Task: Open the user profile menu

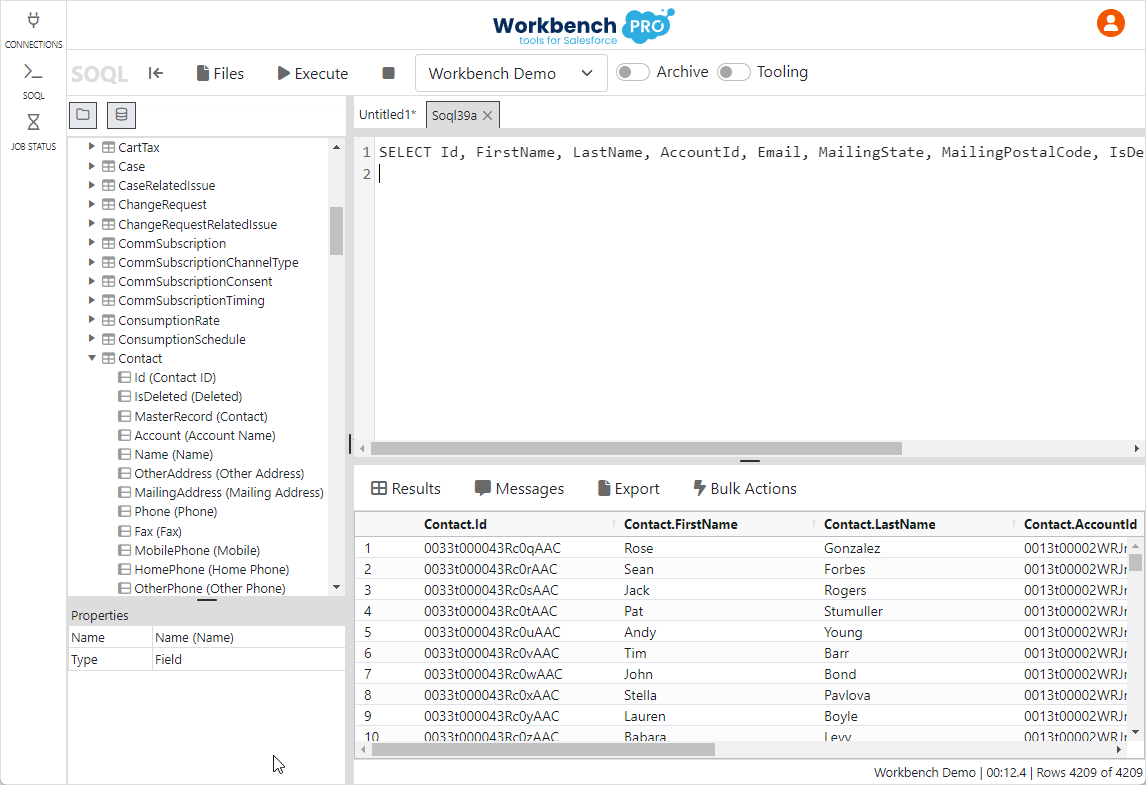Action: (1110, 23)
